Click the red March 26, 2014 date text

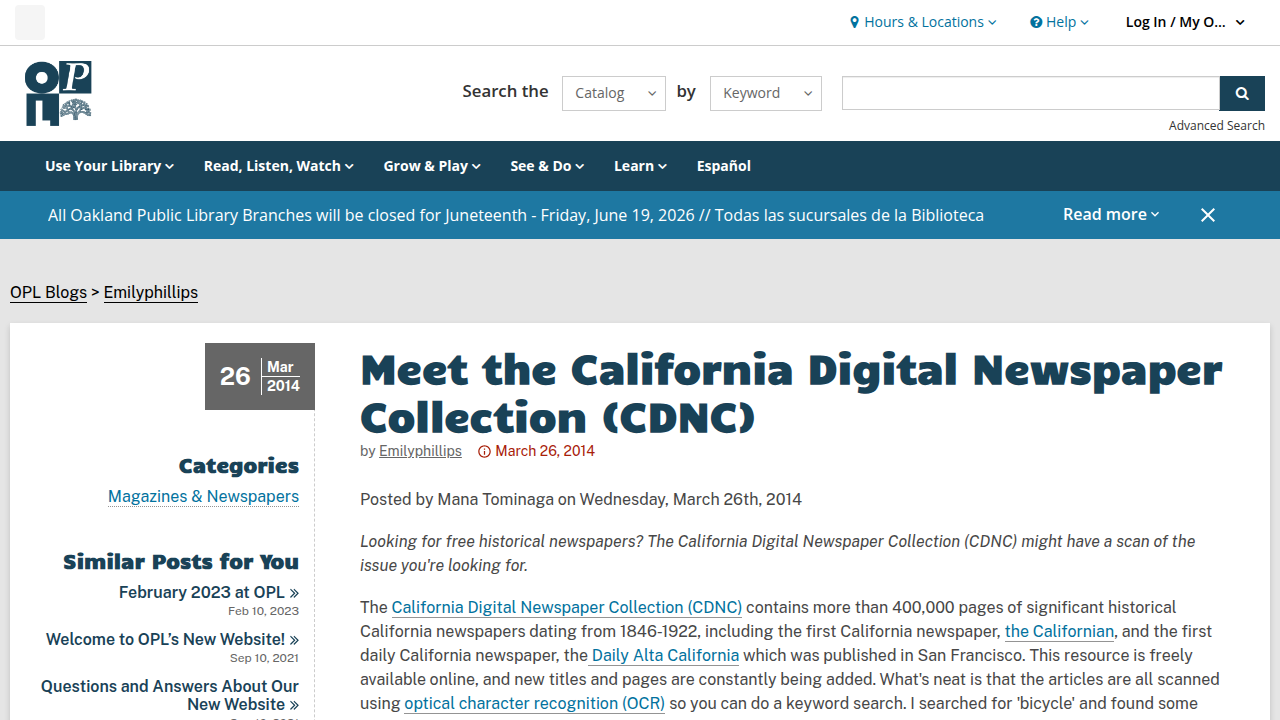pos(545,451)
